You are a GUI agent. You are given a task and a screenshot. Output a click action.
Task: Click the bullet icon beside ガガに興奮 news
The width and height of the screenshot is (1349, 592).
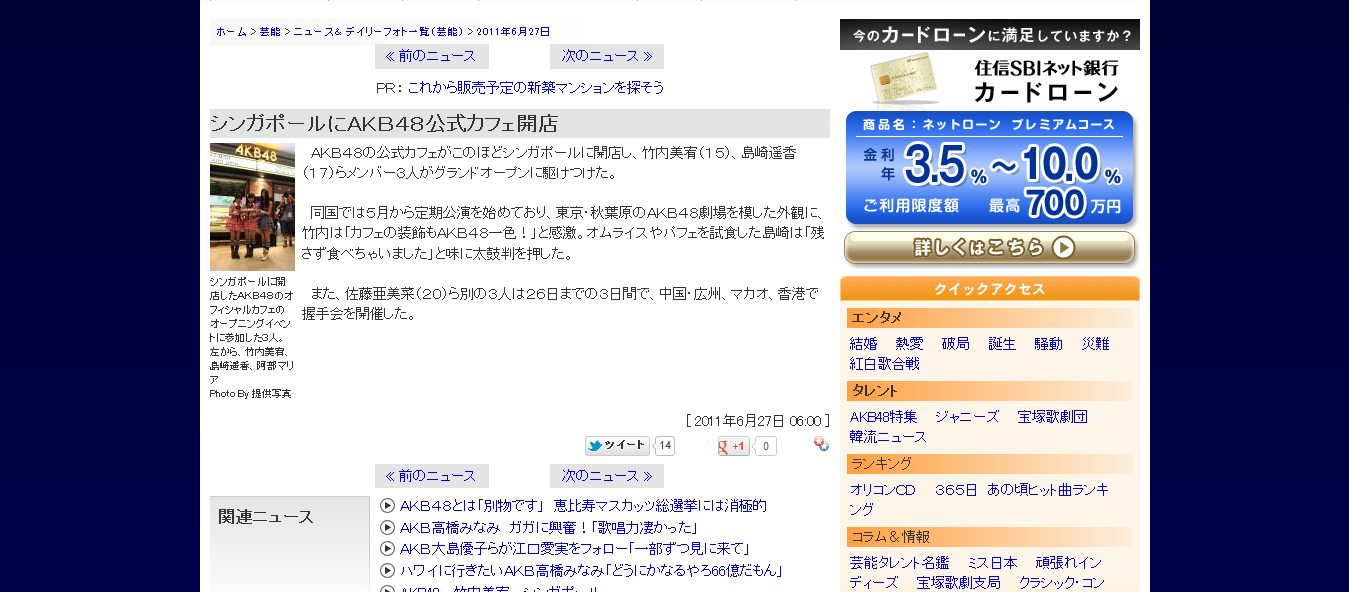tap(388, 527)
